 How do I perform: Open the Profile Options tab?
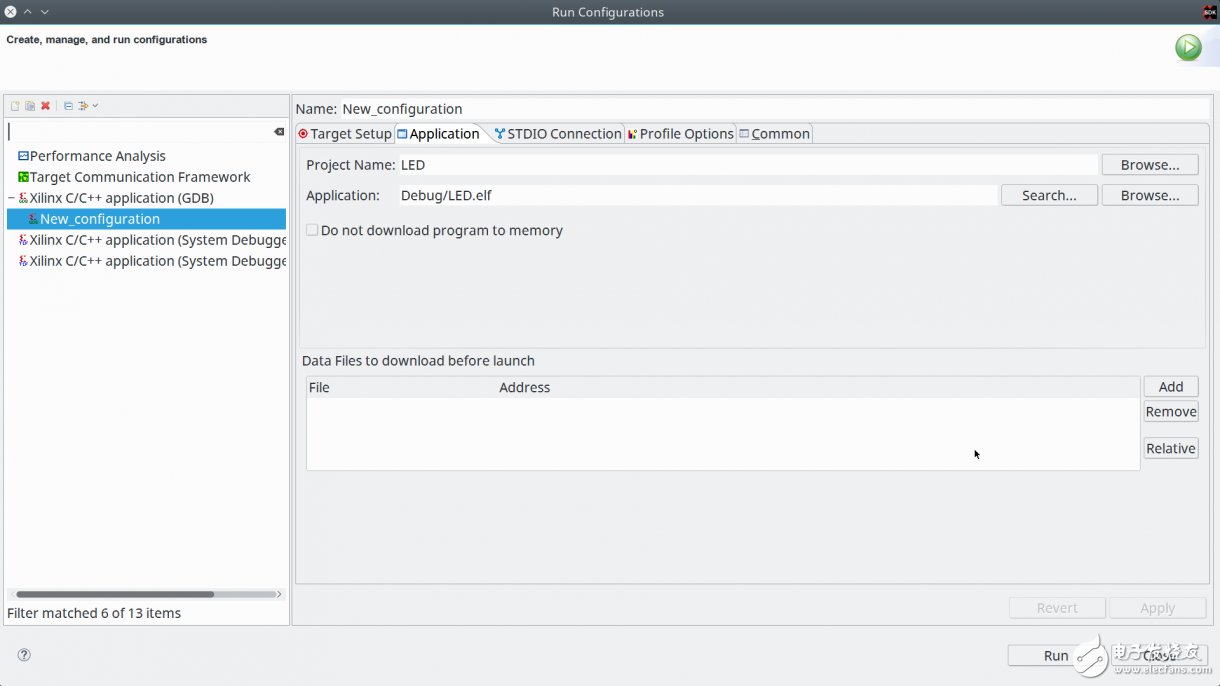point(680,134)
